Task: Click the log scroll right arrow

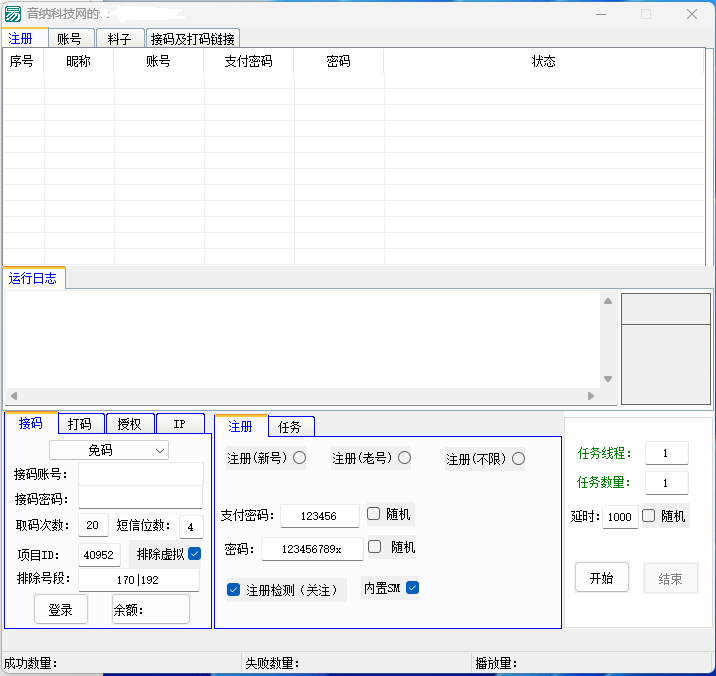Action: [x=591, y=396]
